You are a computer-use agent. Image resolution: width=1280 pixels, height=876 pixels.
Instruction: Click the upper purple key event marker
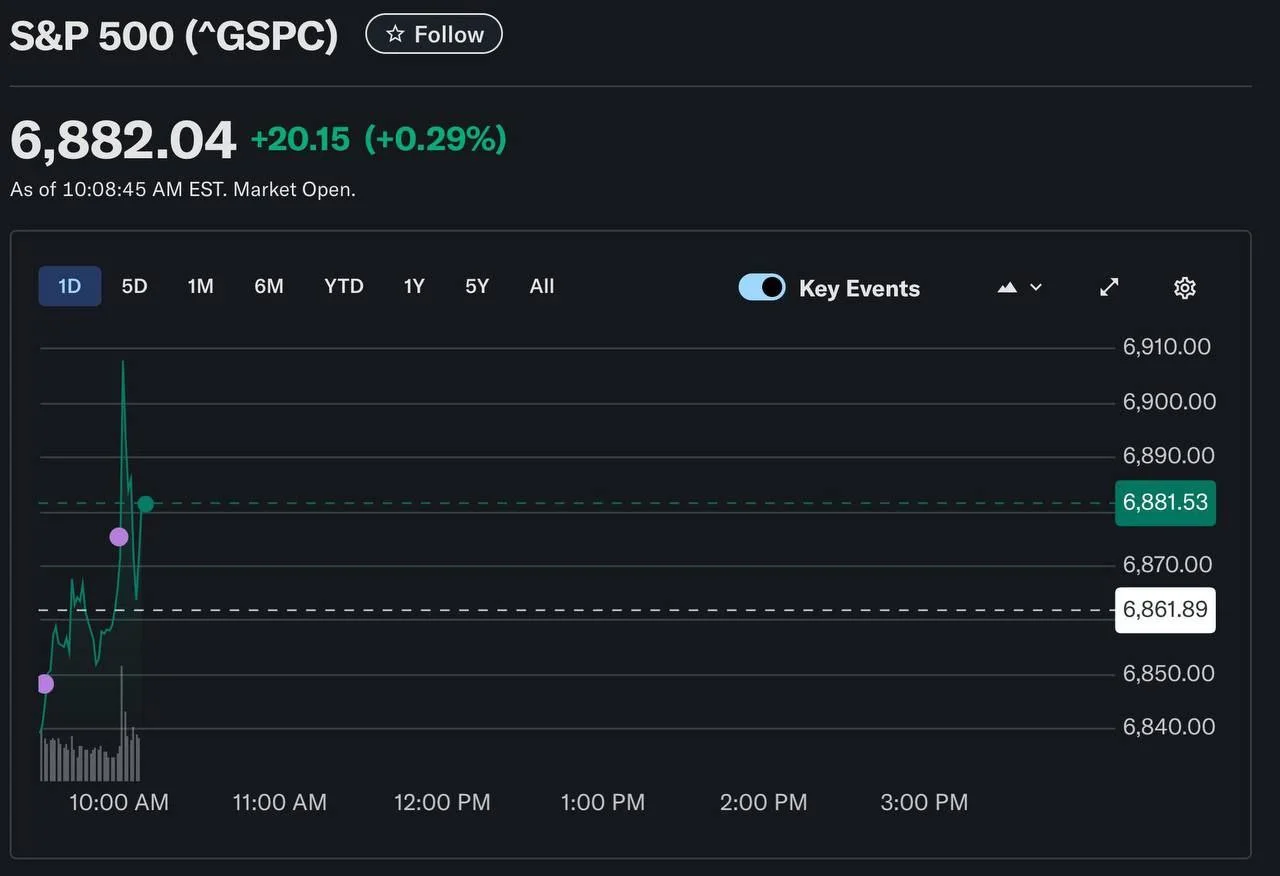click(x=119, y=537)
